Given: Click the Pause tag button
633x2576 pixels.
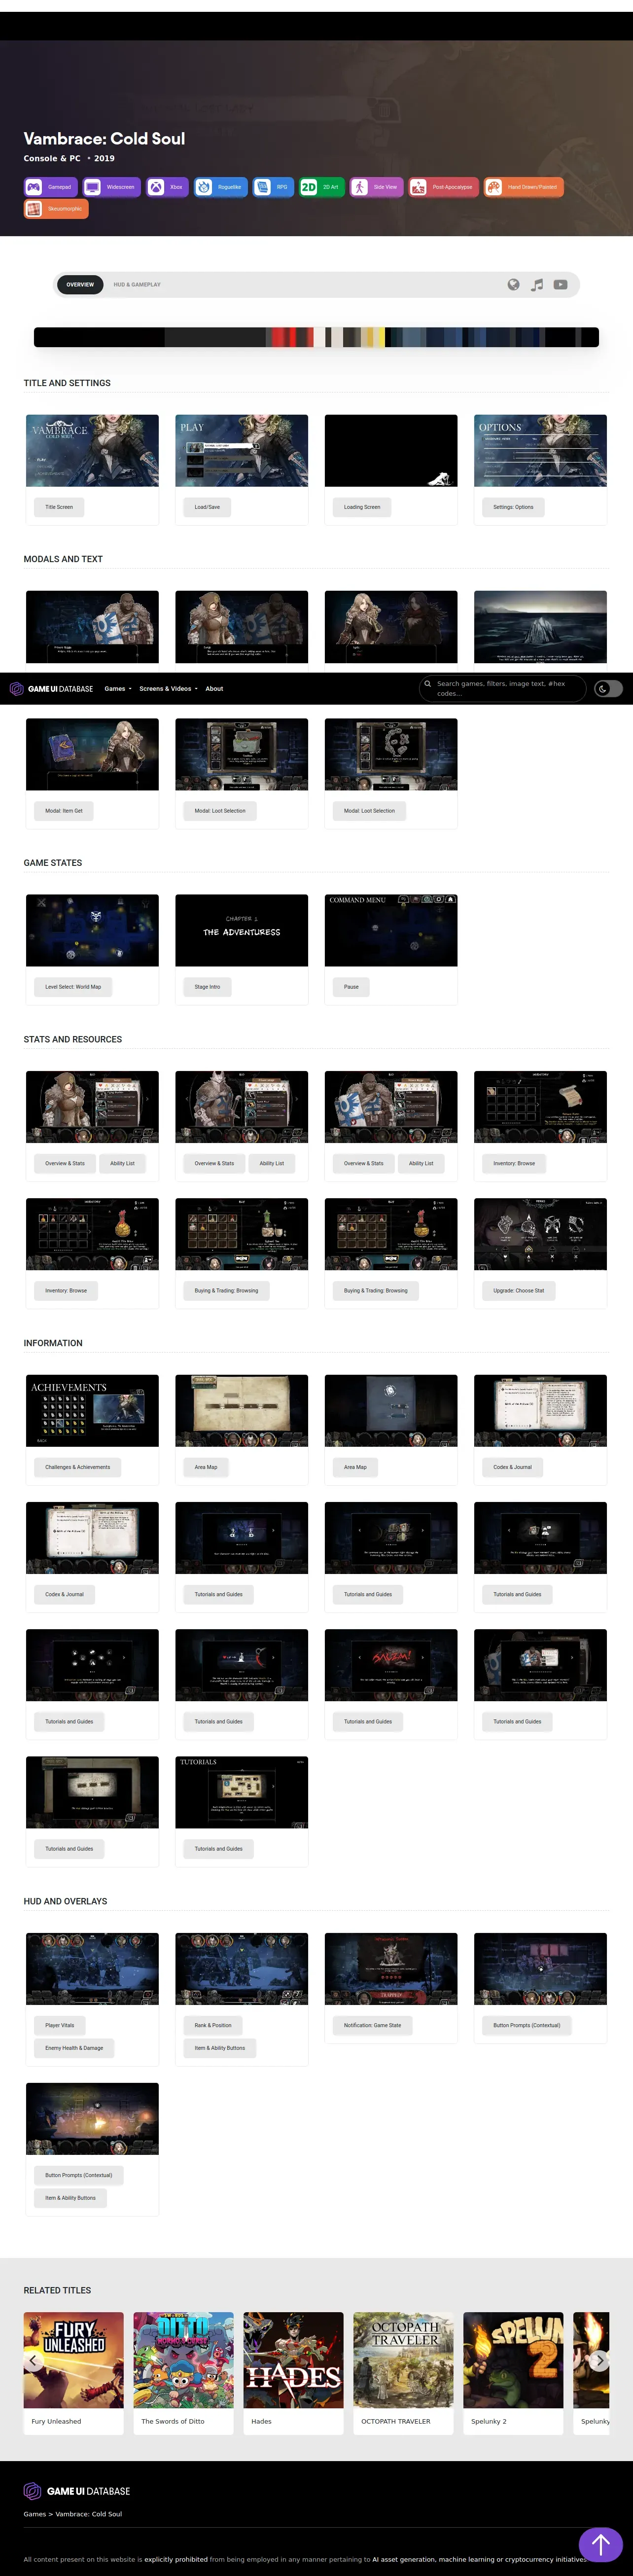Looking at the screenshot, I should [351, 987].
